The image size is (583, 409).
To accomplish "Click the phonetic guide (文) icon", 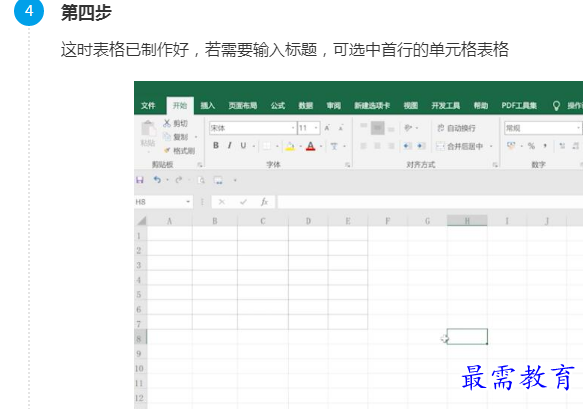I will [x=334, y=146].
